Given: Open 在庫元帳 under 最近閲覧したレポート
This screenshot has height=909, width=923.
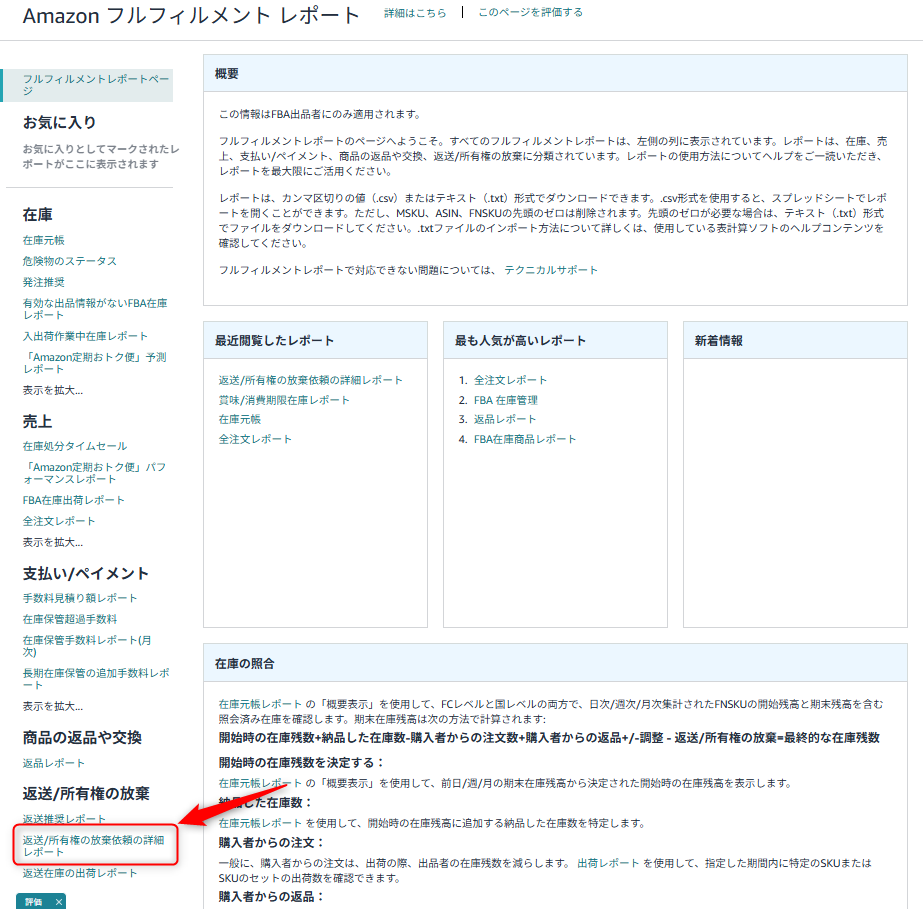Looking at the screenshot, I should (x=240, y=419).
